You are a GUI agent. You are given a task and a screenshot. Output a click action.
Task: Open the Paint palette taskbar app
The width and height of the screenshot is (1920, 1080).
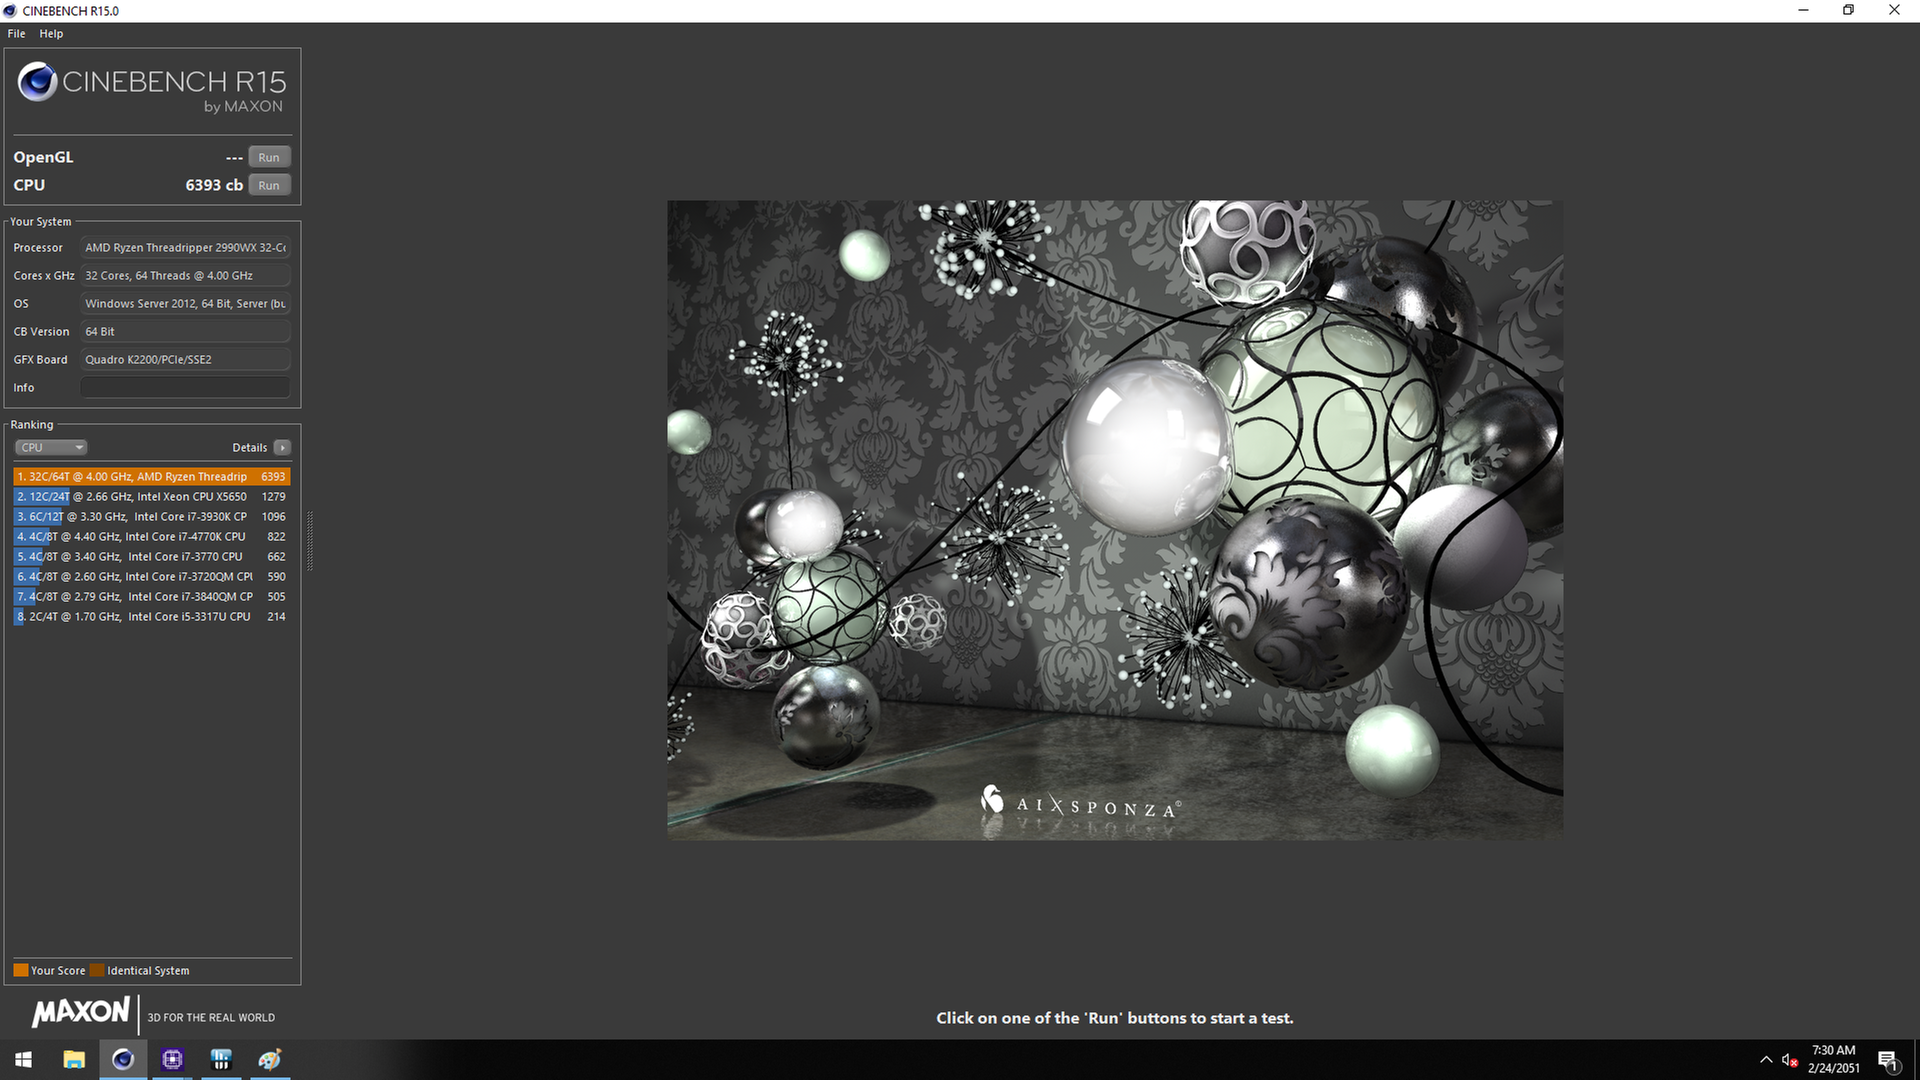click(x=270, y=1059)
